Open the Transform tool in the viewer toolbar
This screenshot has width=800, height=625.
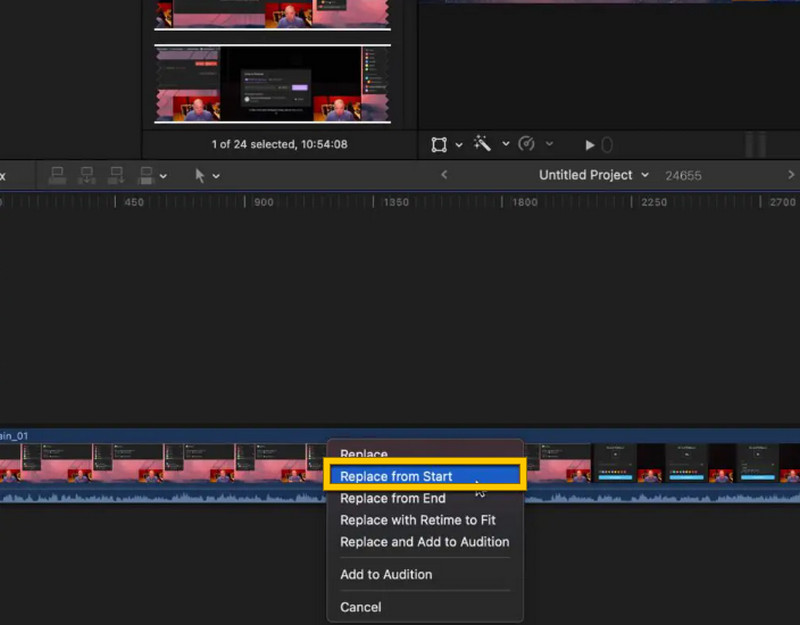tap(438, 144)
